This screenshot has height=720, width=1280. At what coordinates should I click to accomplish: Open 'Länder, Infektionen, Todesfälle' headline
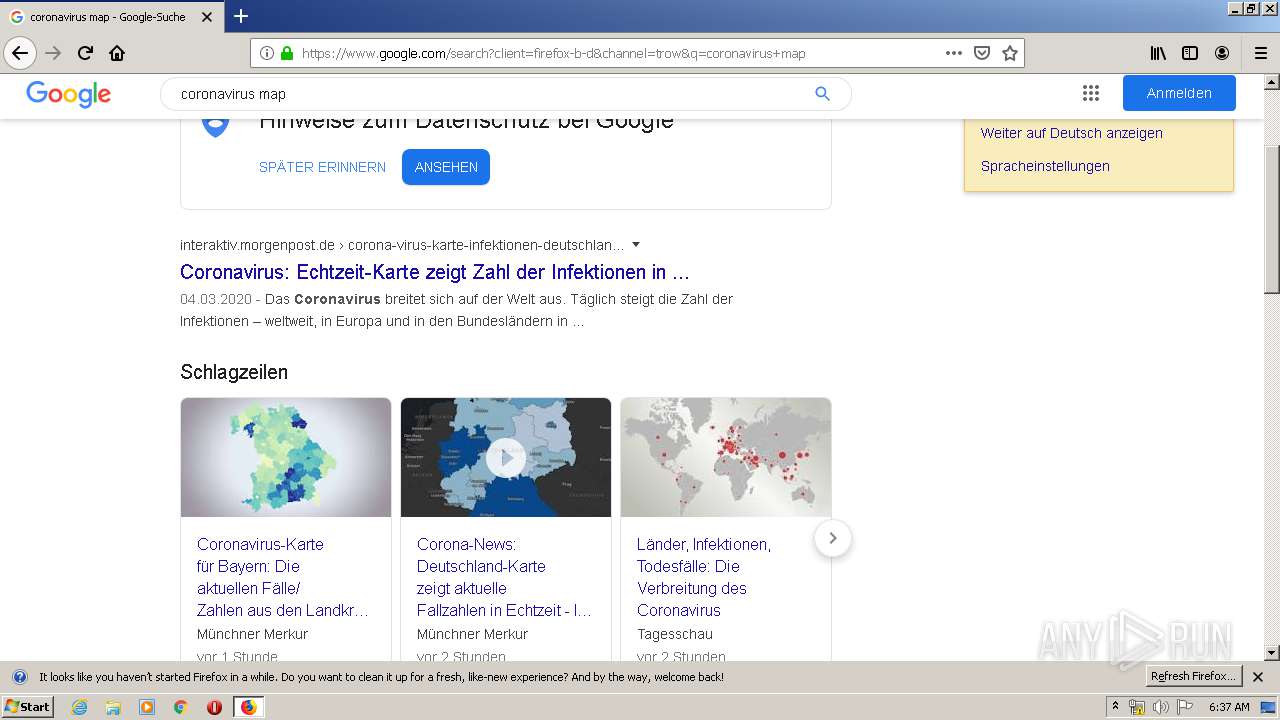point(704,577)
